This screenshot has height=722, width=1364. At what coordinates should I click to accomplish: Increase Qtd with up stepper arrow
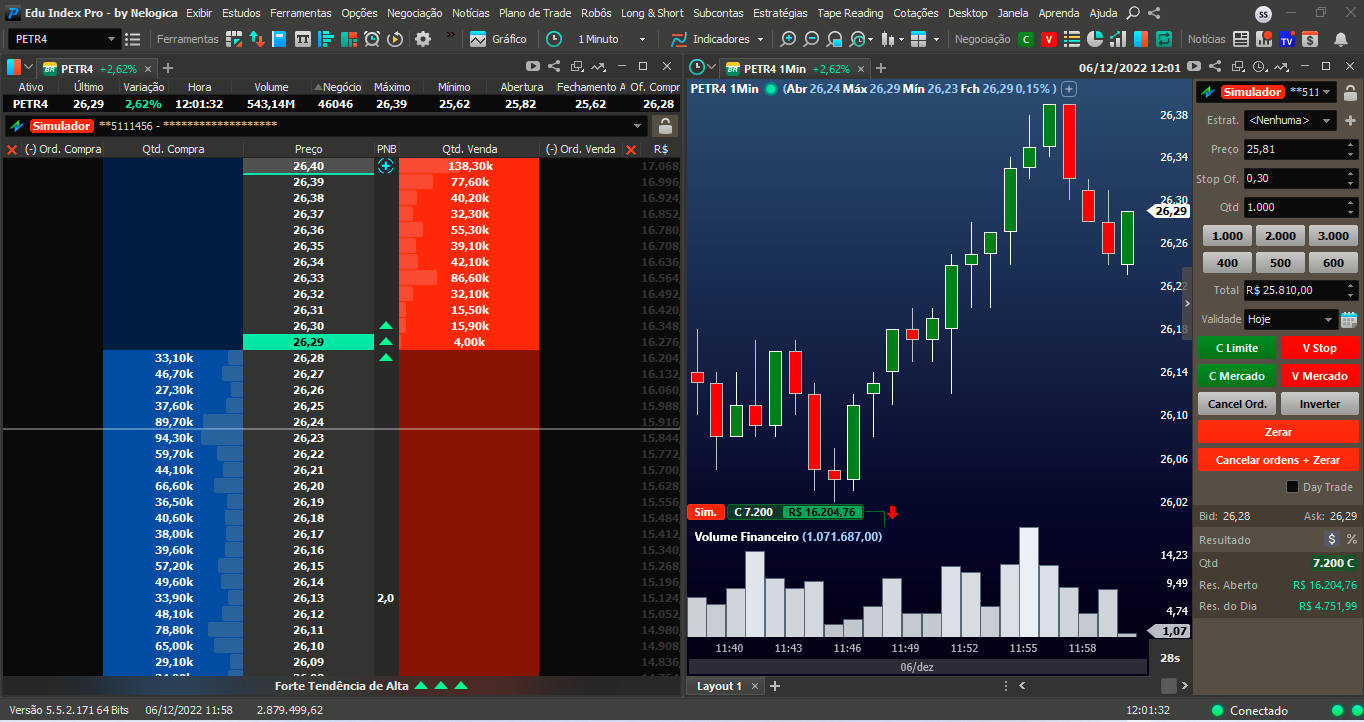click(x=1352, y=202)
